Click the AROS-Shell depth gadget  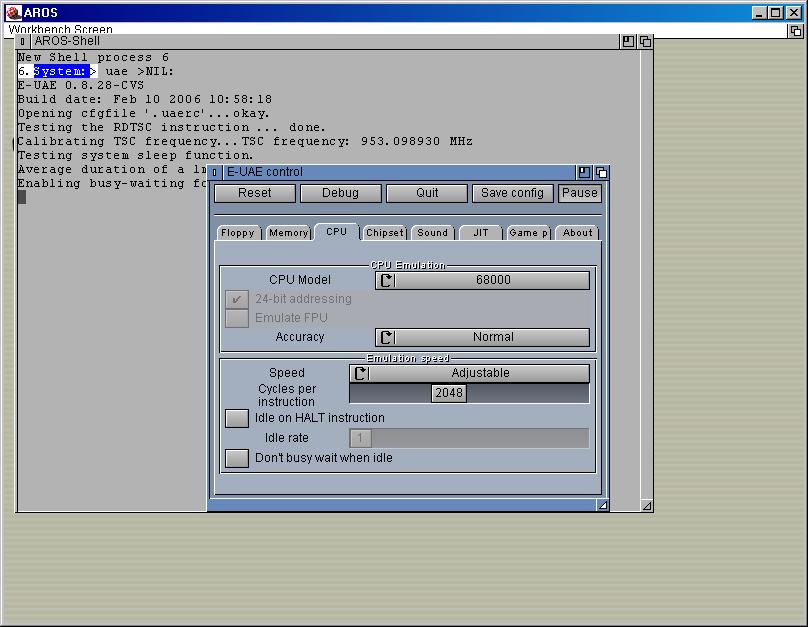point(645,41)
